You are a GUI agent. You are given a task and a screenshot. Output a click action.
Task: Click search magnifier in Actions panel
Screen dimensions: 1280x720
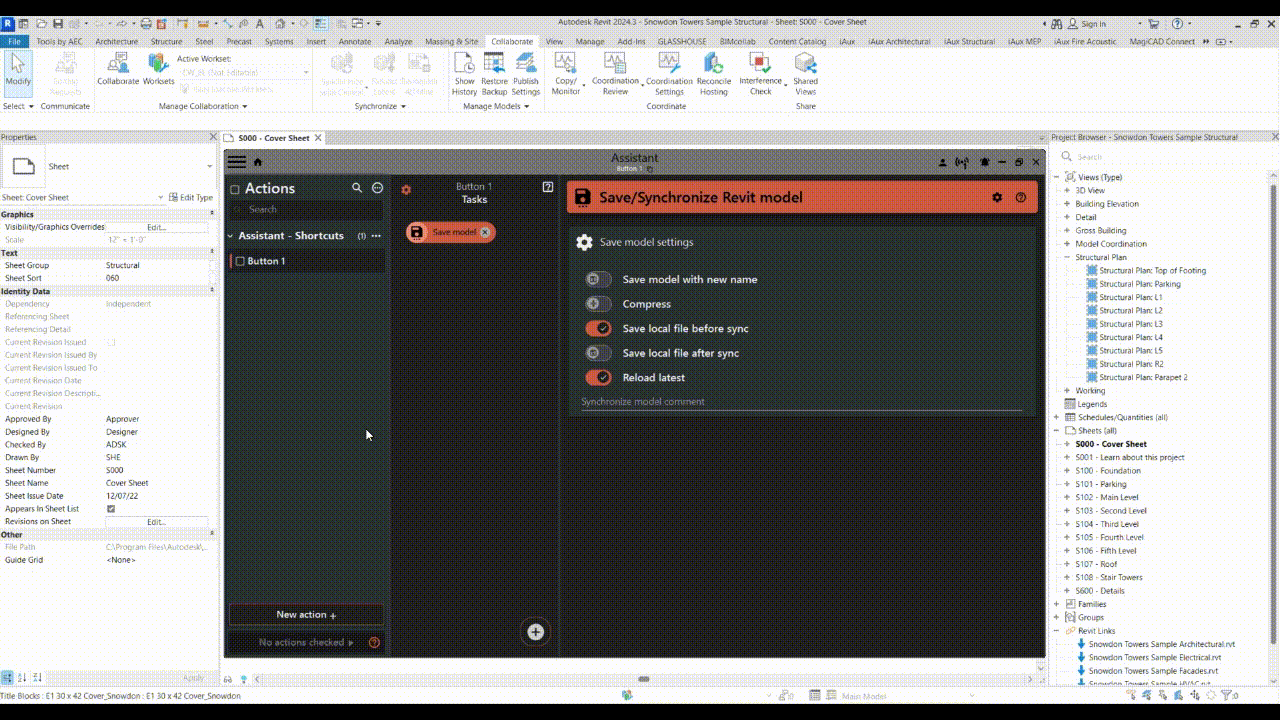[357, 188]
